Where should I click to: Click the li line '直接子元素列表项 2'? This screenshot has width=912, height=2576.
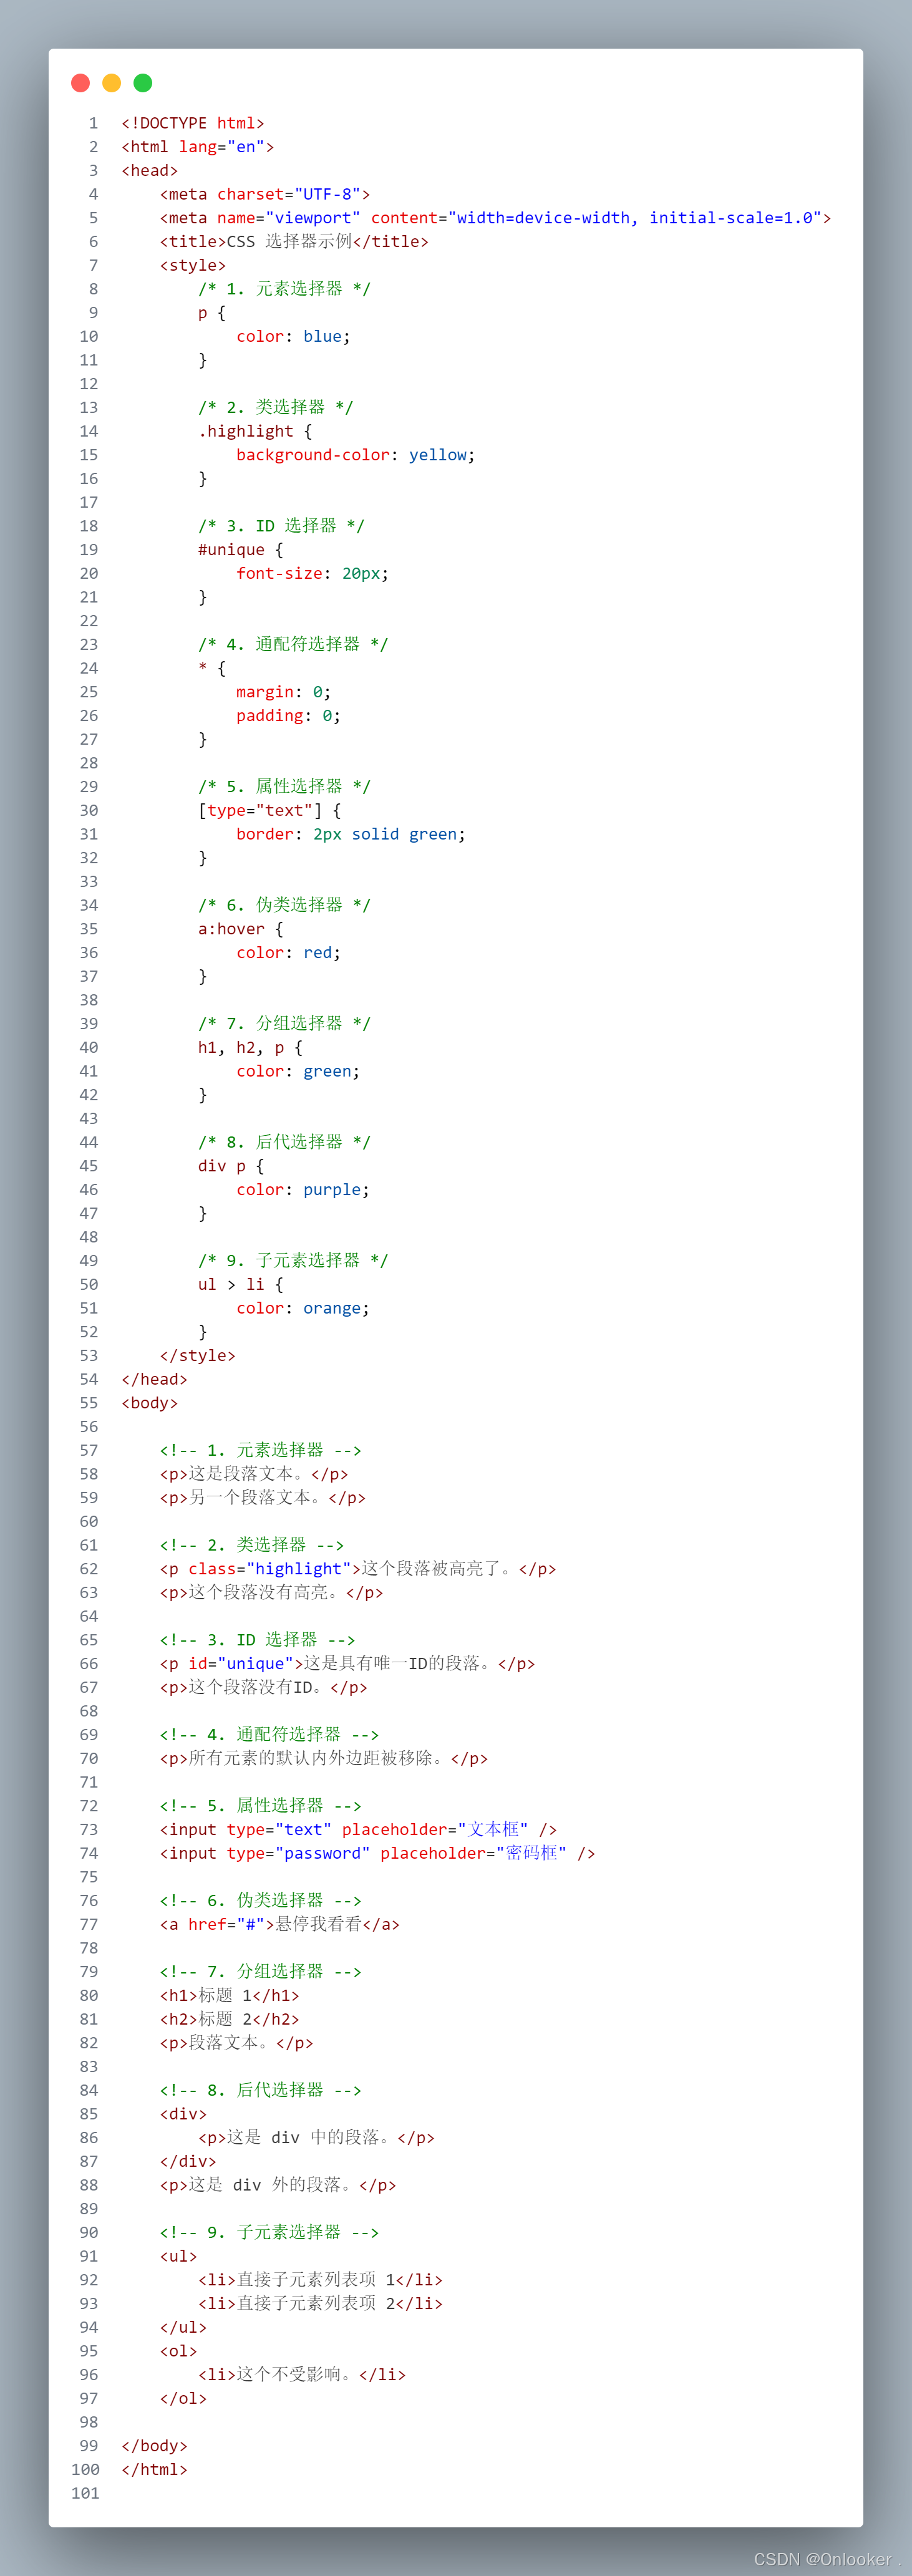click(320, 2303)
